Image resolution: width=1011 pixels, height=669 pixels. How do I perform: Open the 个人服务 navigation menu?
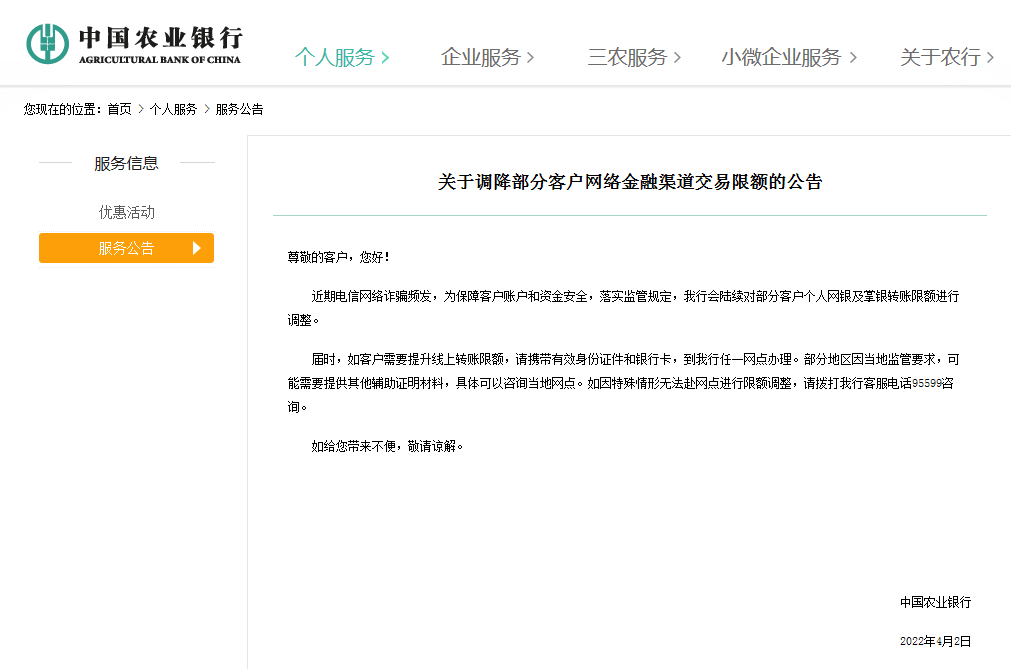(x=334, y=58)
